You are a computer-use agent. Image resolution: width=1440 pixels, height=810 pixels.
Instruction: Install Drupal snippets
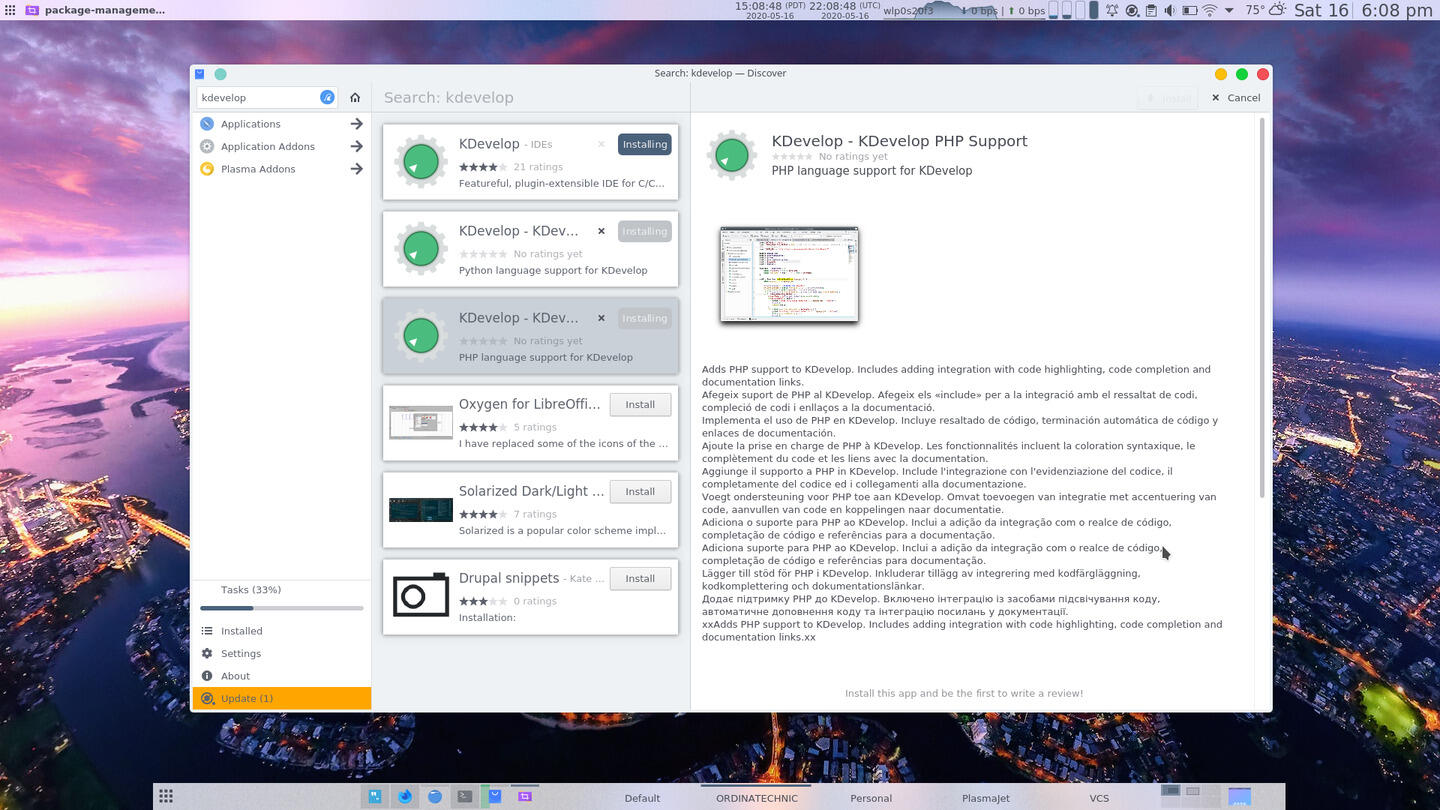click(640, 578)
